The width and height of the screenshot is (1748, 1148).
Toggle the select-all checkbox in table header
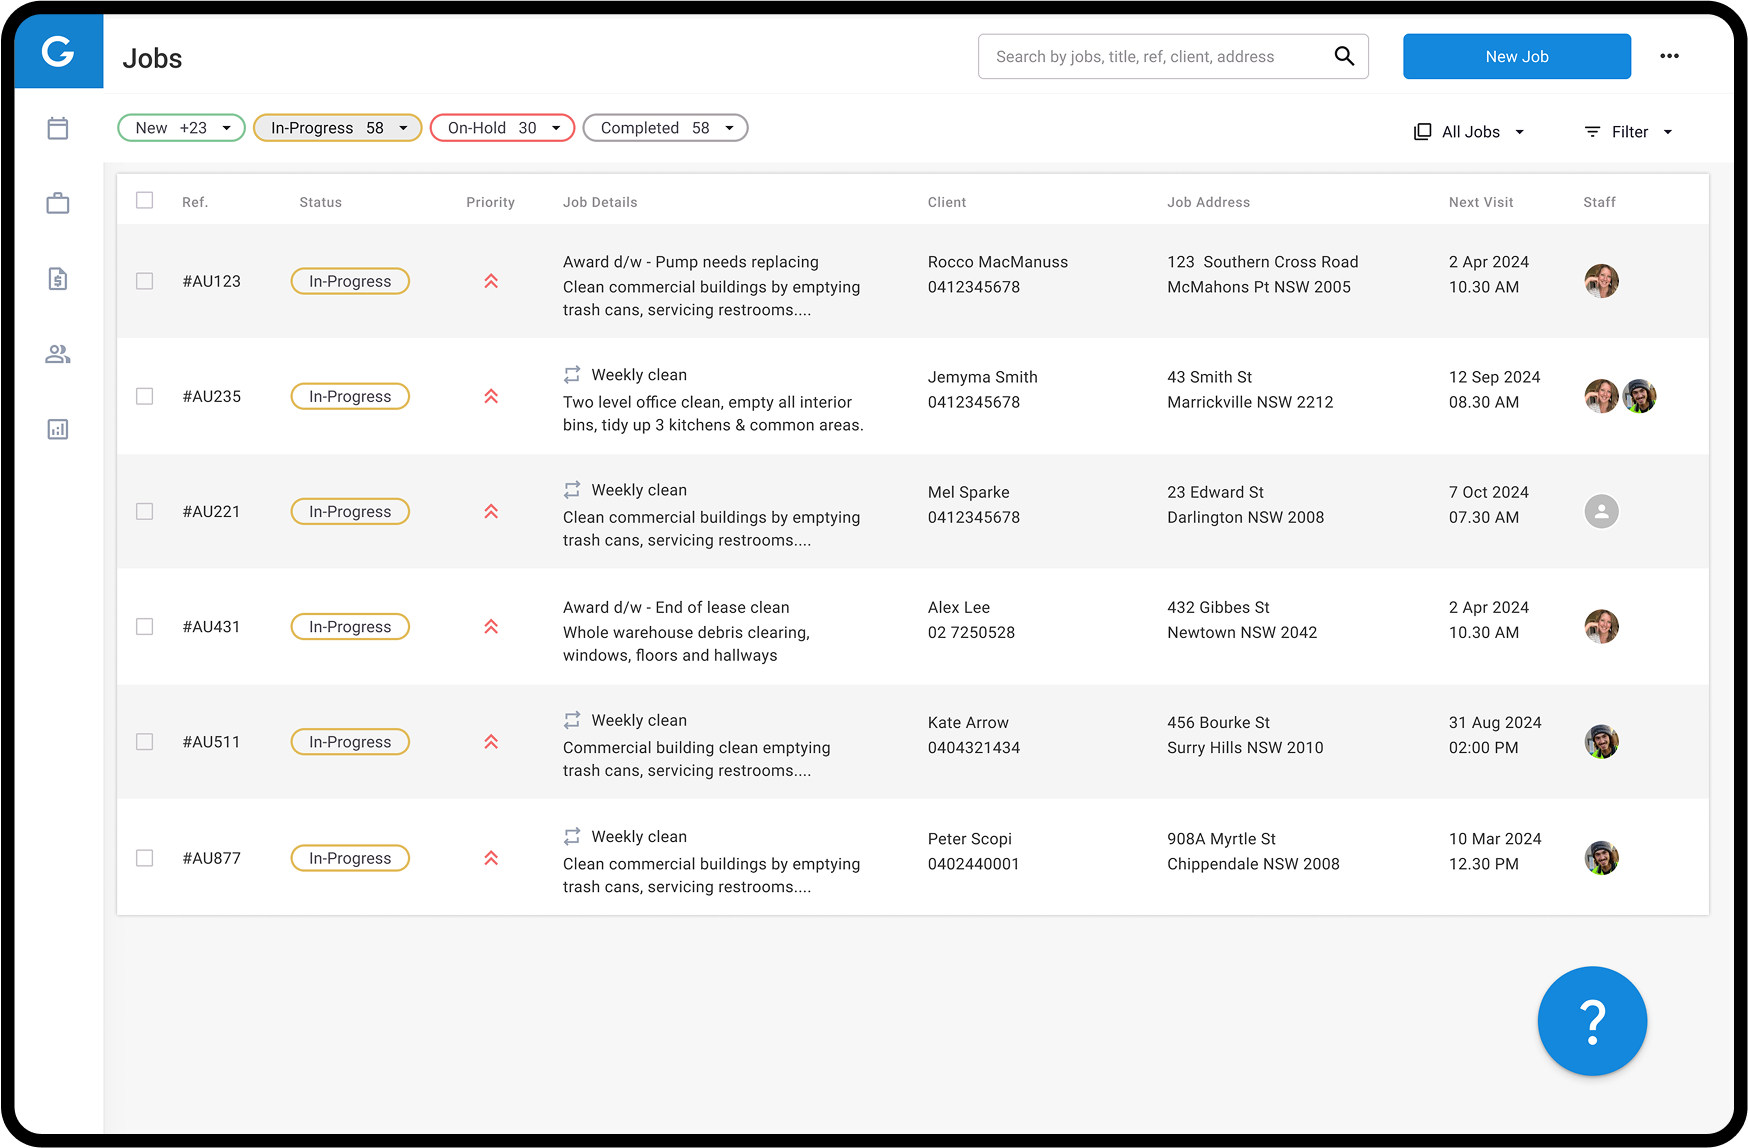coord(145,201)
